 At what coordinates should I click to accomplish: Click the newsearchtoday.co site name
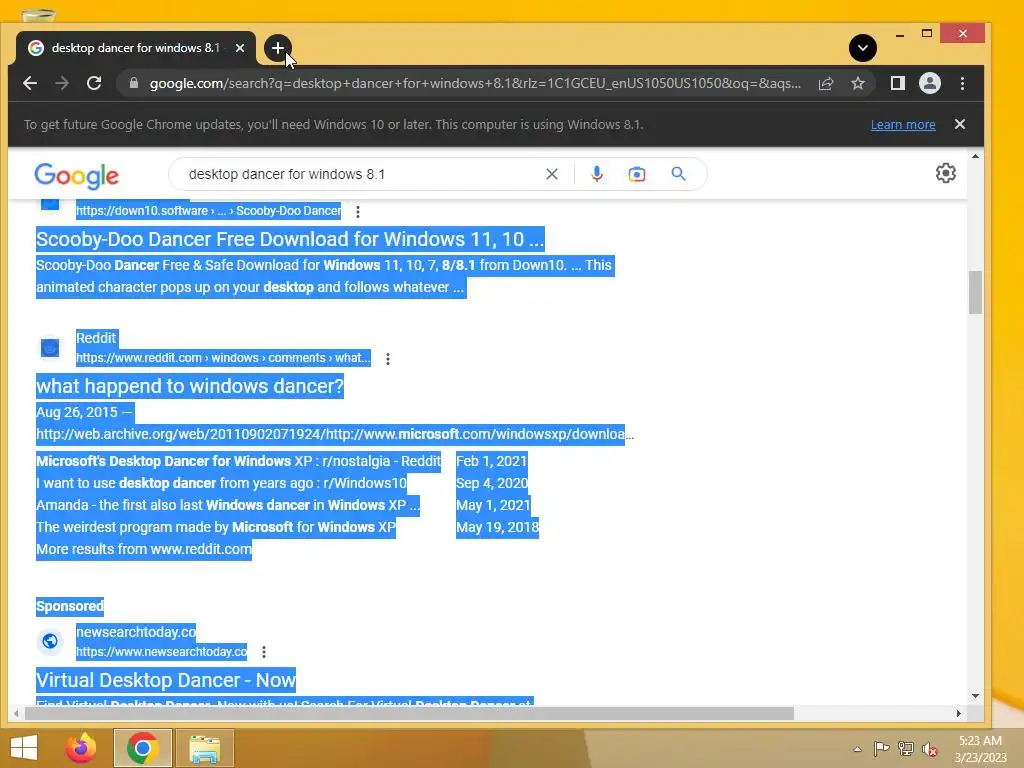click(x=136, y=632)
